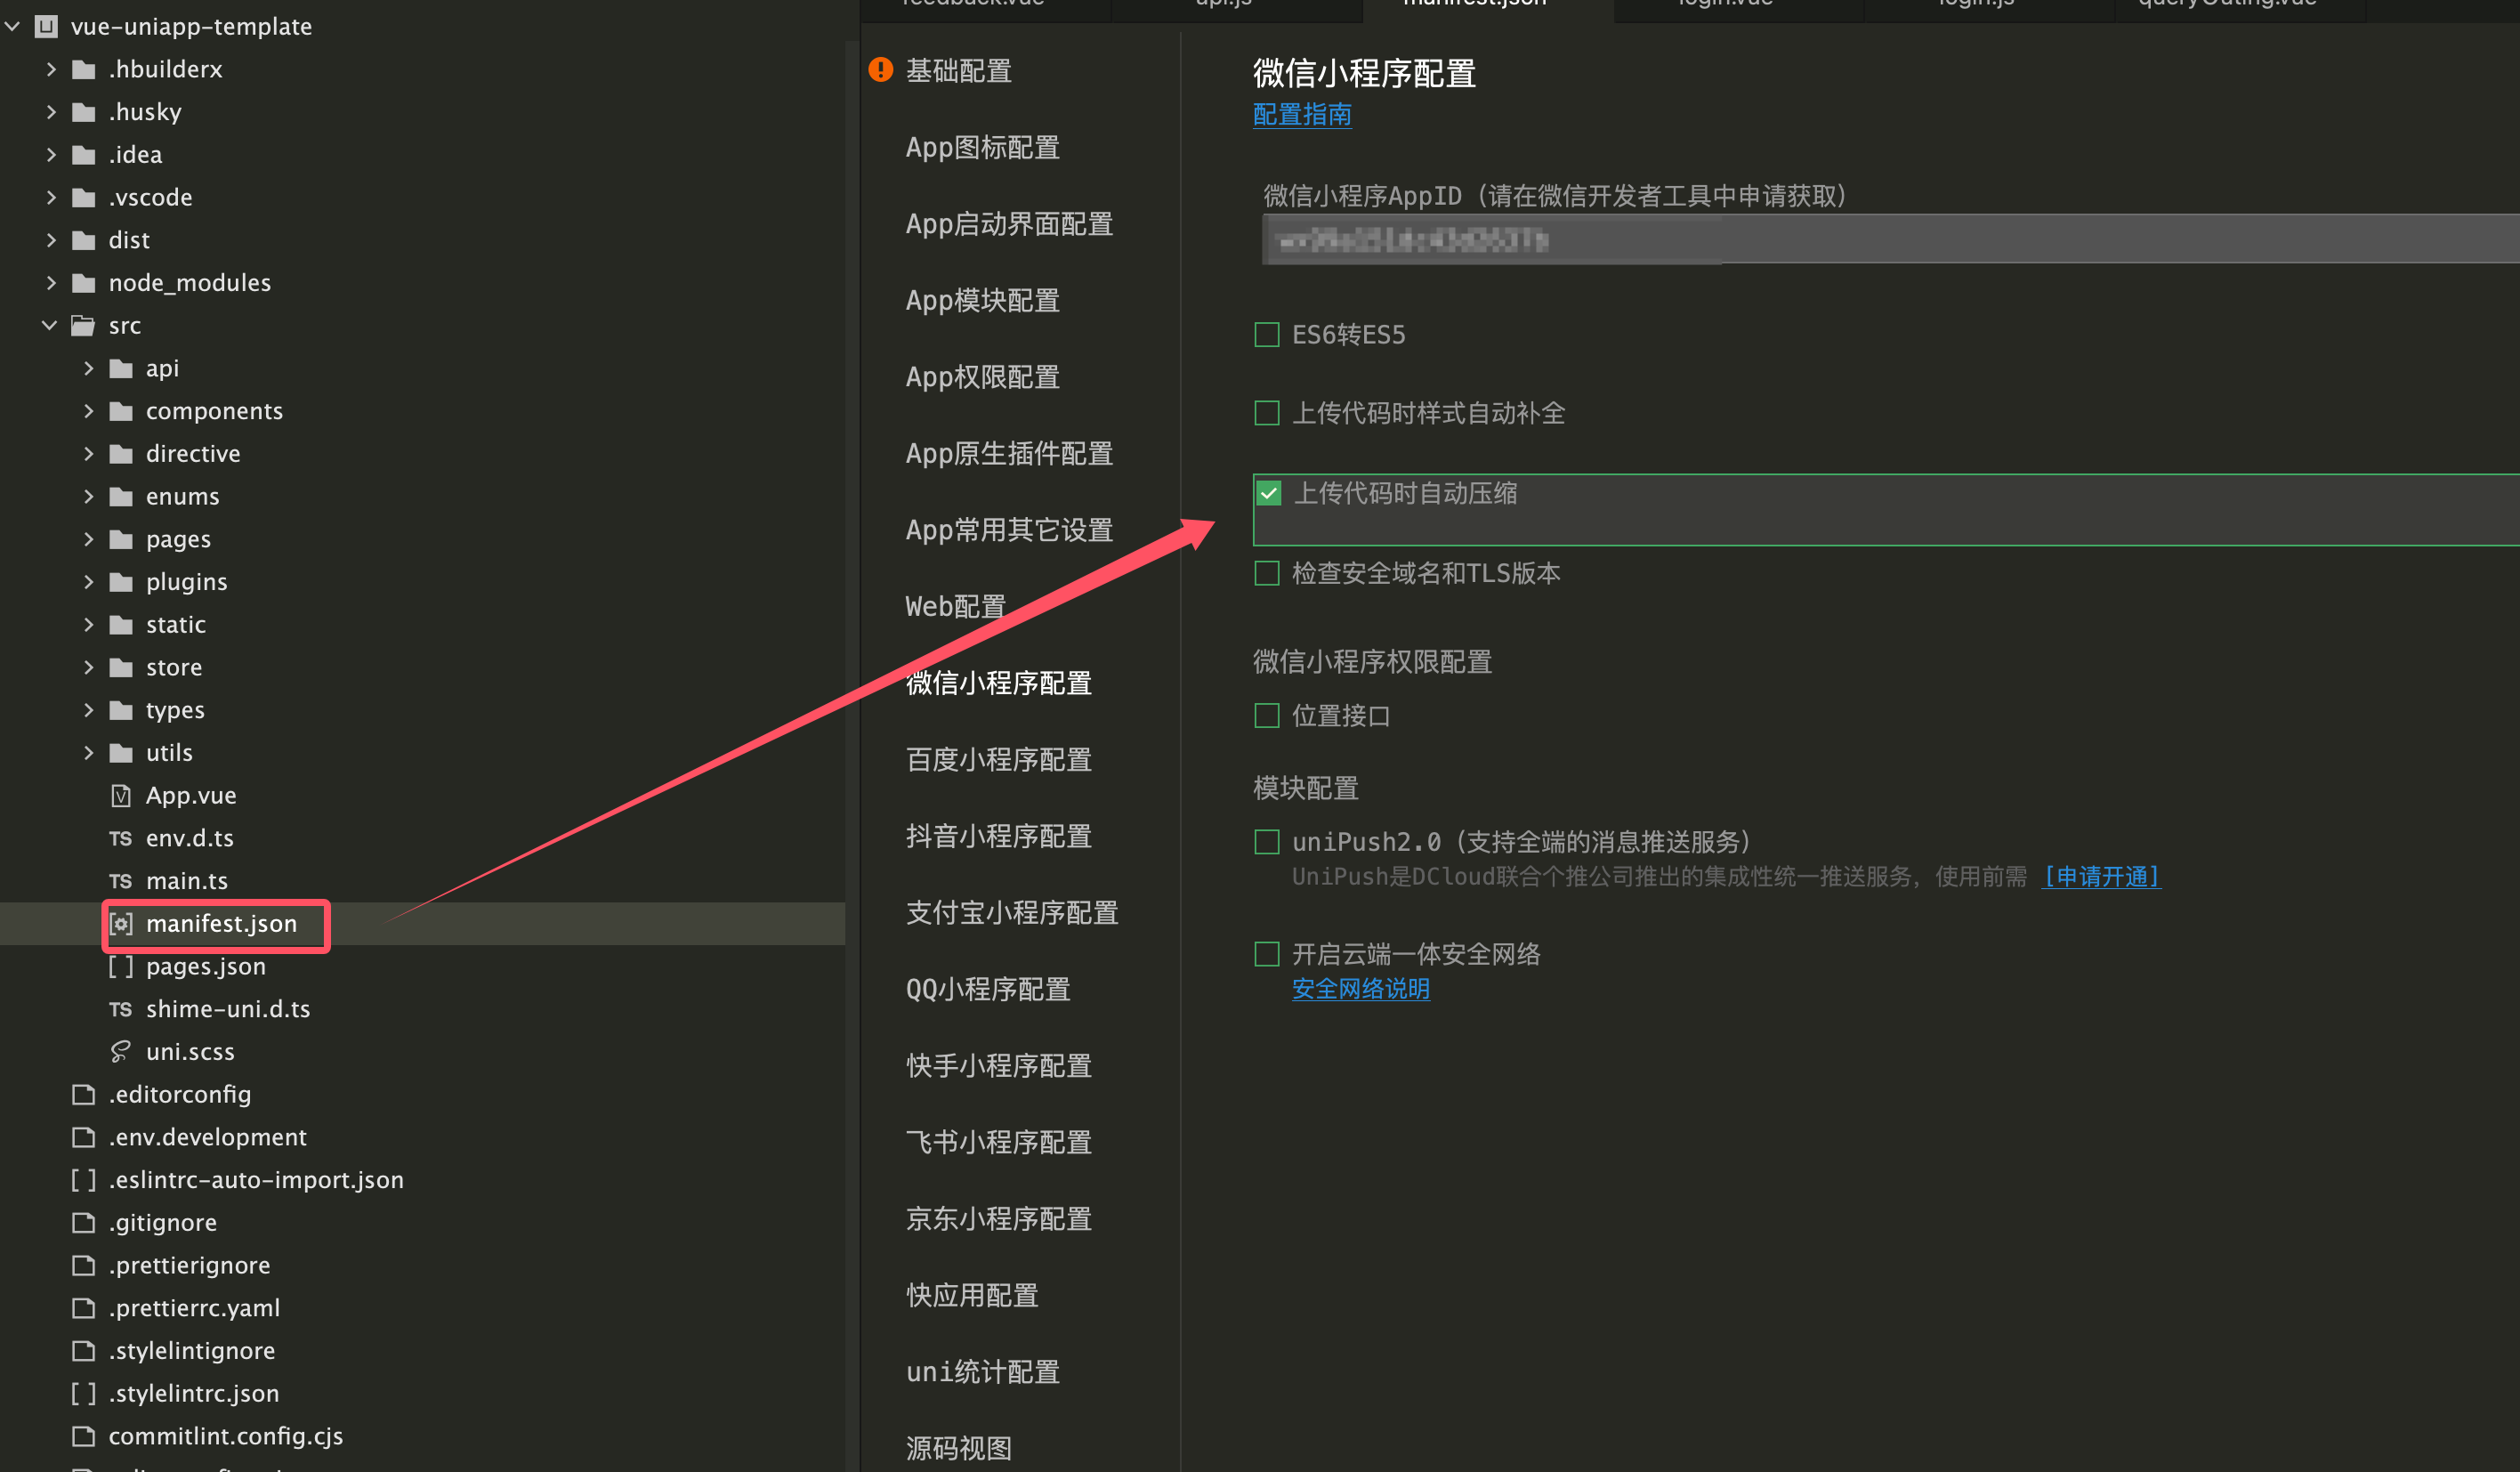Open the App权限配置 section
Viewport: 2520px width, 1472px height.
pyautogui.click(x=982, y=378)
